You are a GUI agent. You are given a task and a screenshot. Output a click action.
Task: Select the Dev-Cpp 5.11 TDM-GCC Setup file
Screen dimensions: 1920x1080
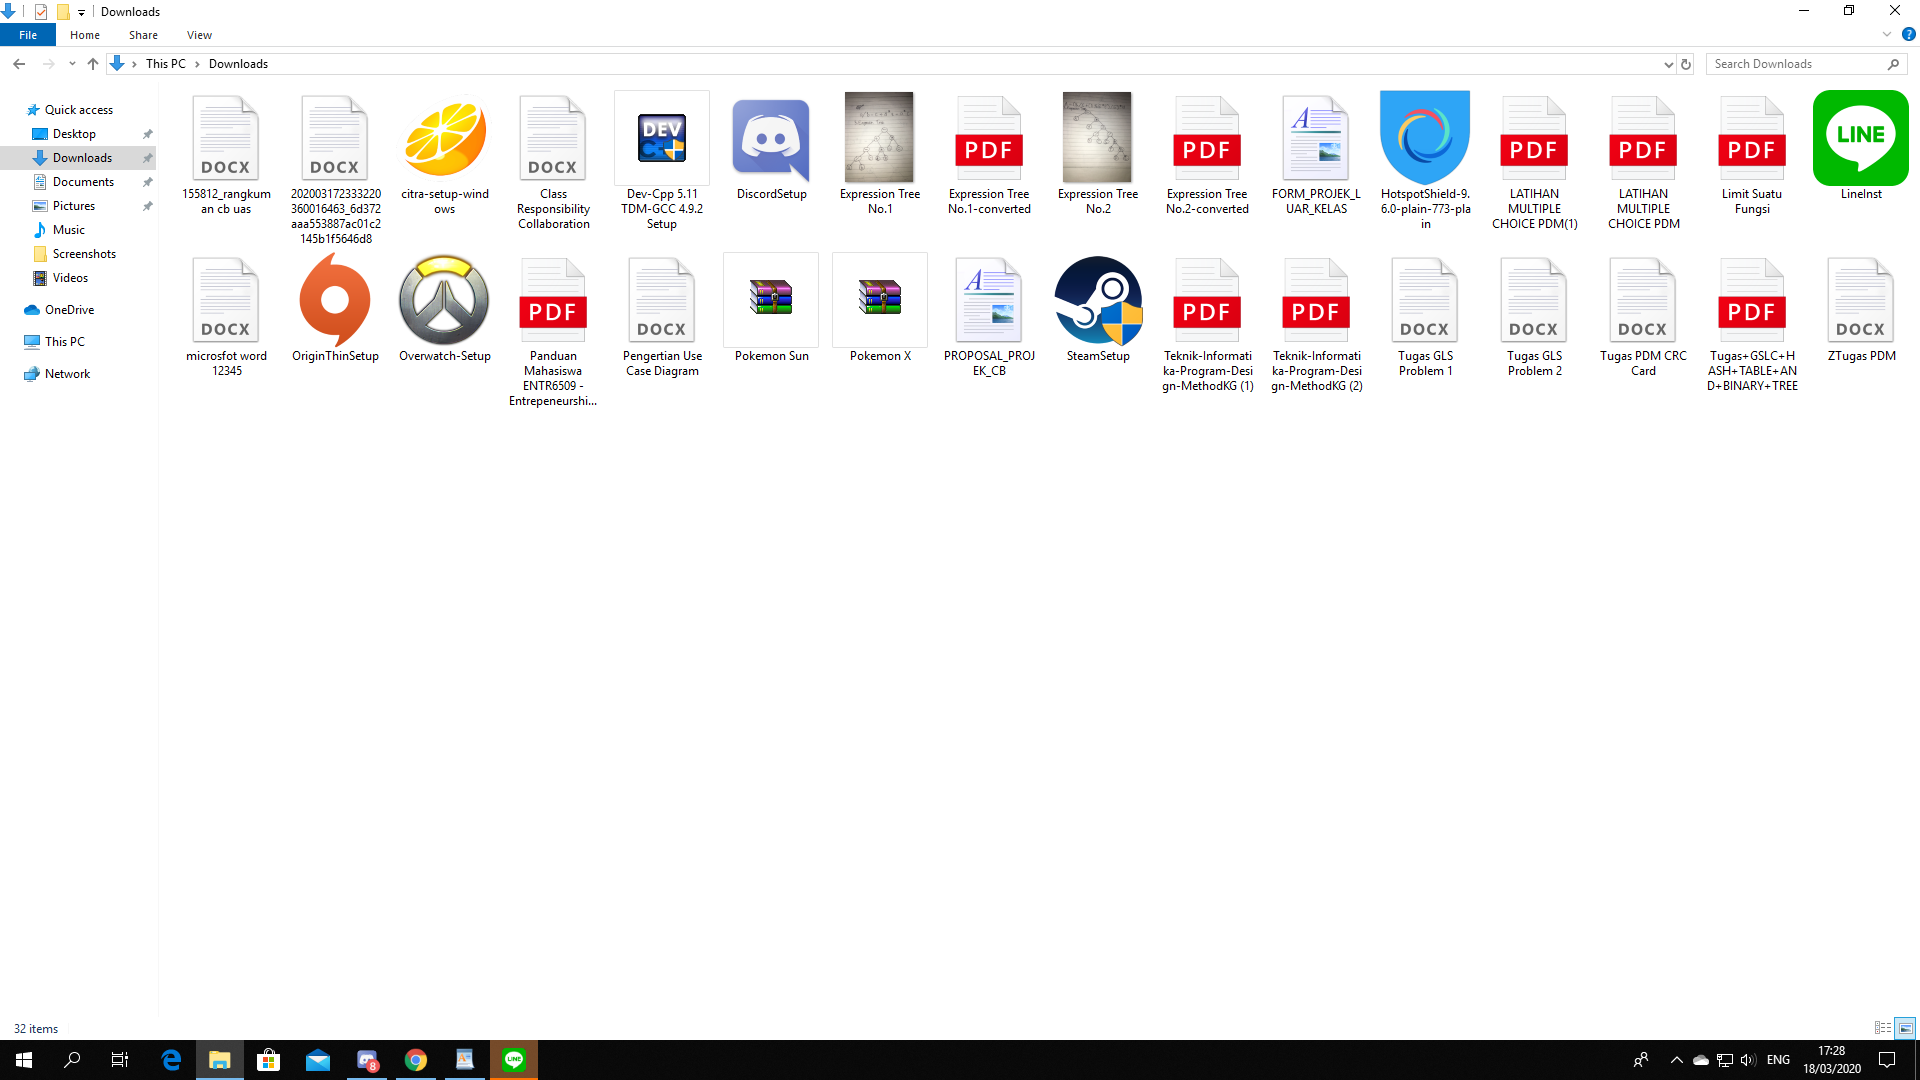pos(662,161)
